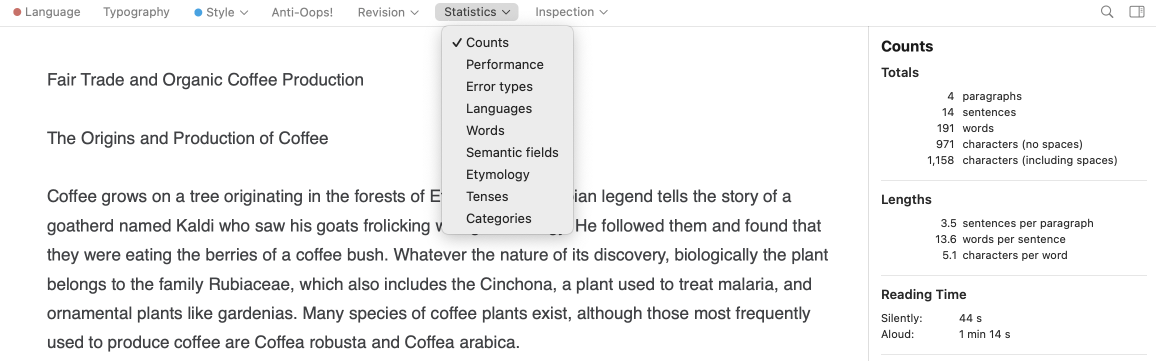1156x361 pixels.
Task: Open the Revision dropdown menu
Action: pos(389,13)
